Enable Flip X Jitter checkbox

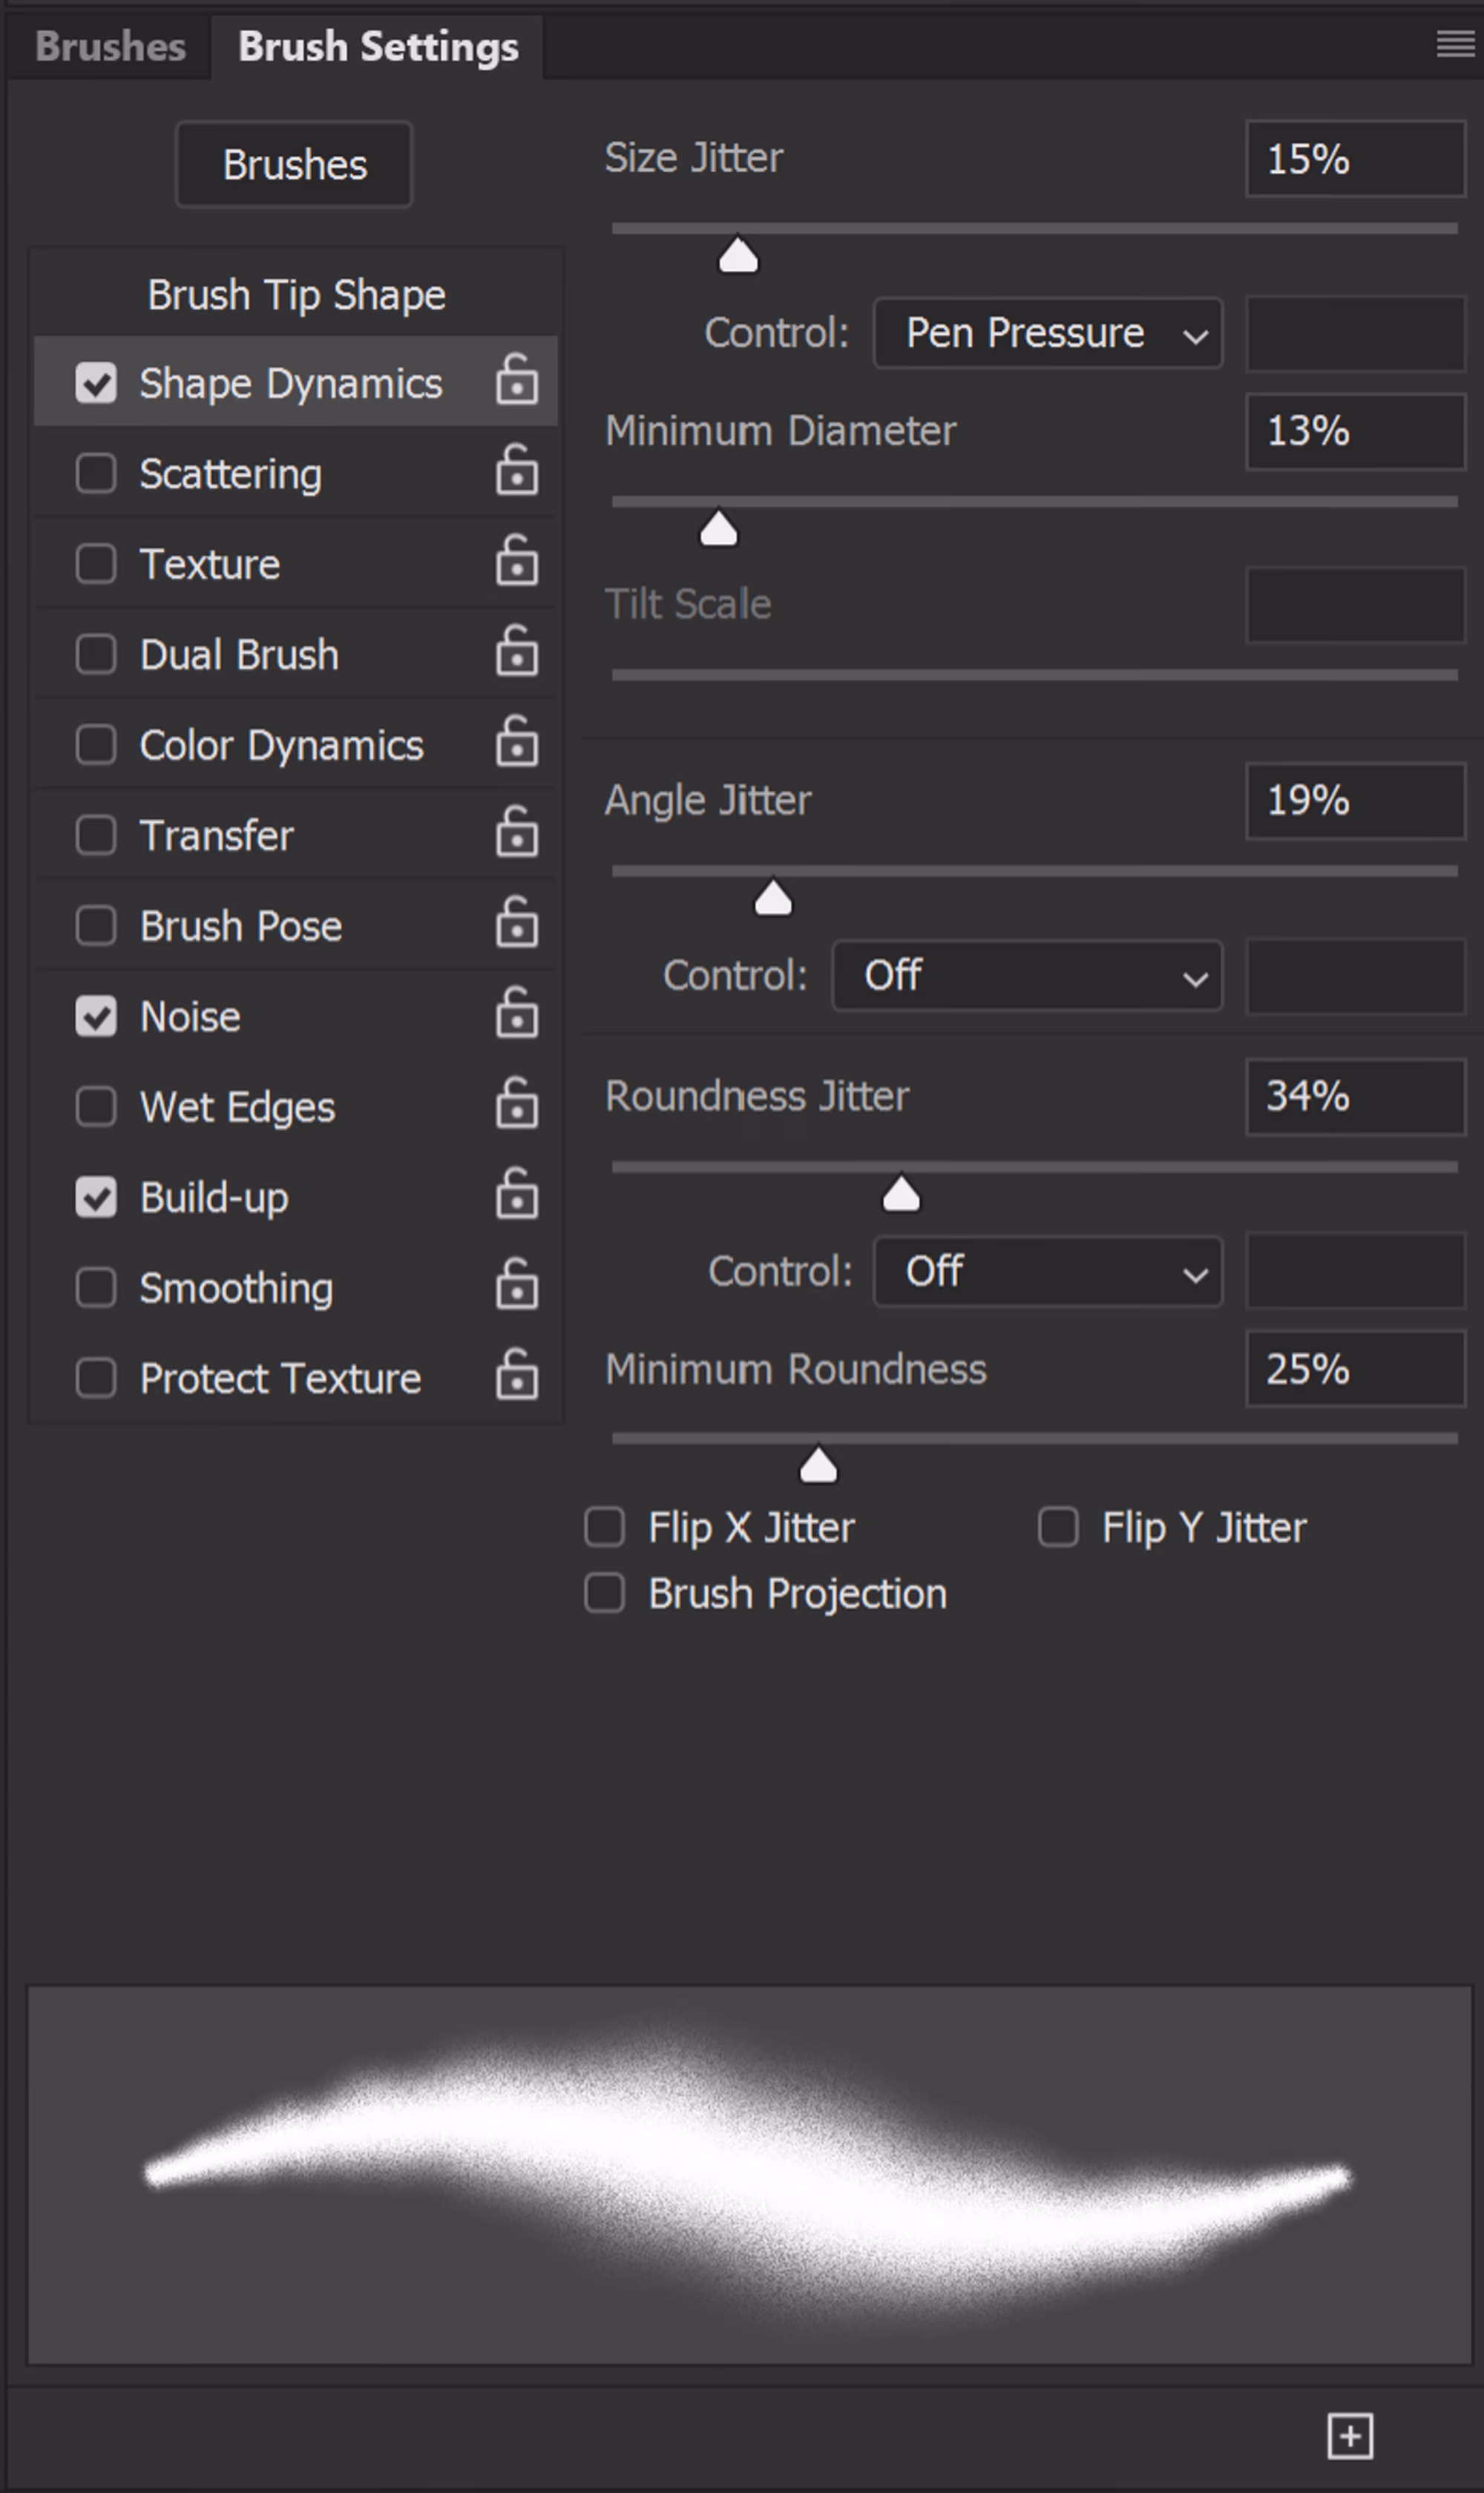pyautogui.click(x=604, y=1527)
